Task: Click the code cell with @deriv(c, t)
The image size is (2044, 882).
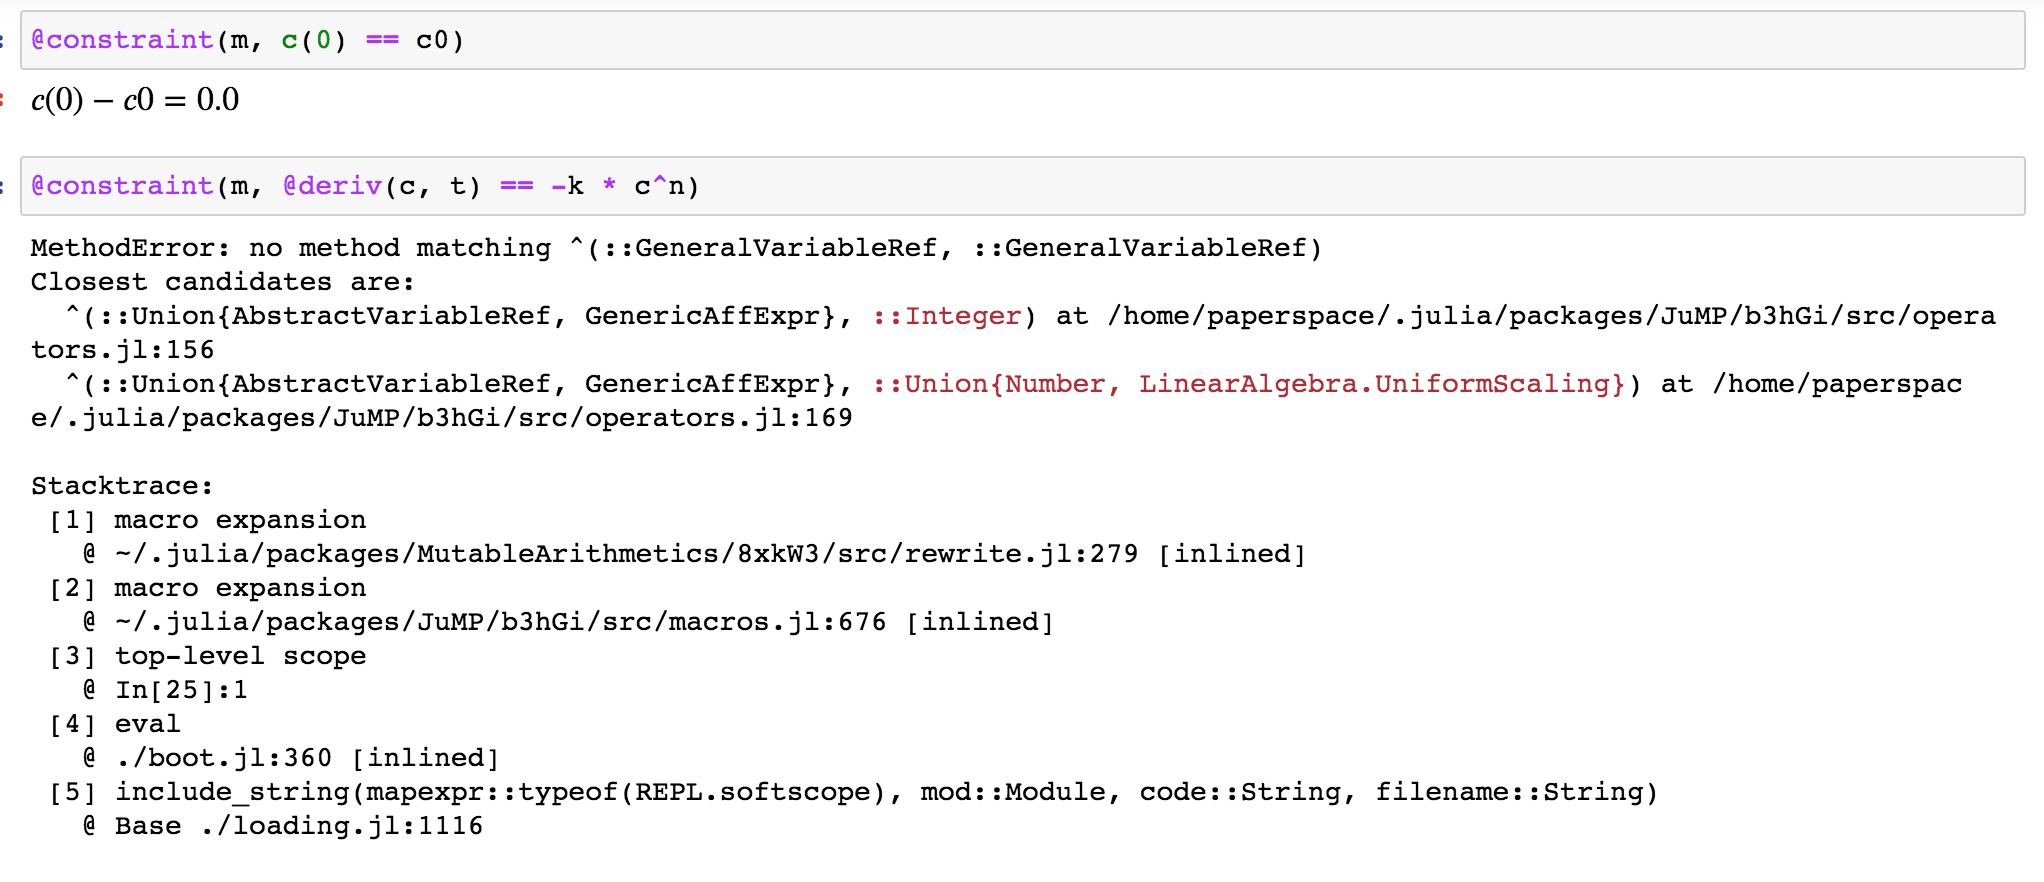Action: tap(1022, 186)
